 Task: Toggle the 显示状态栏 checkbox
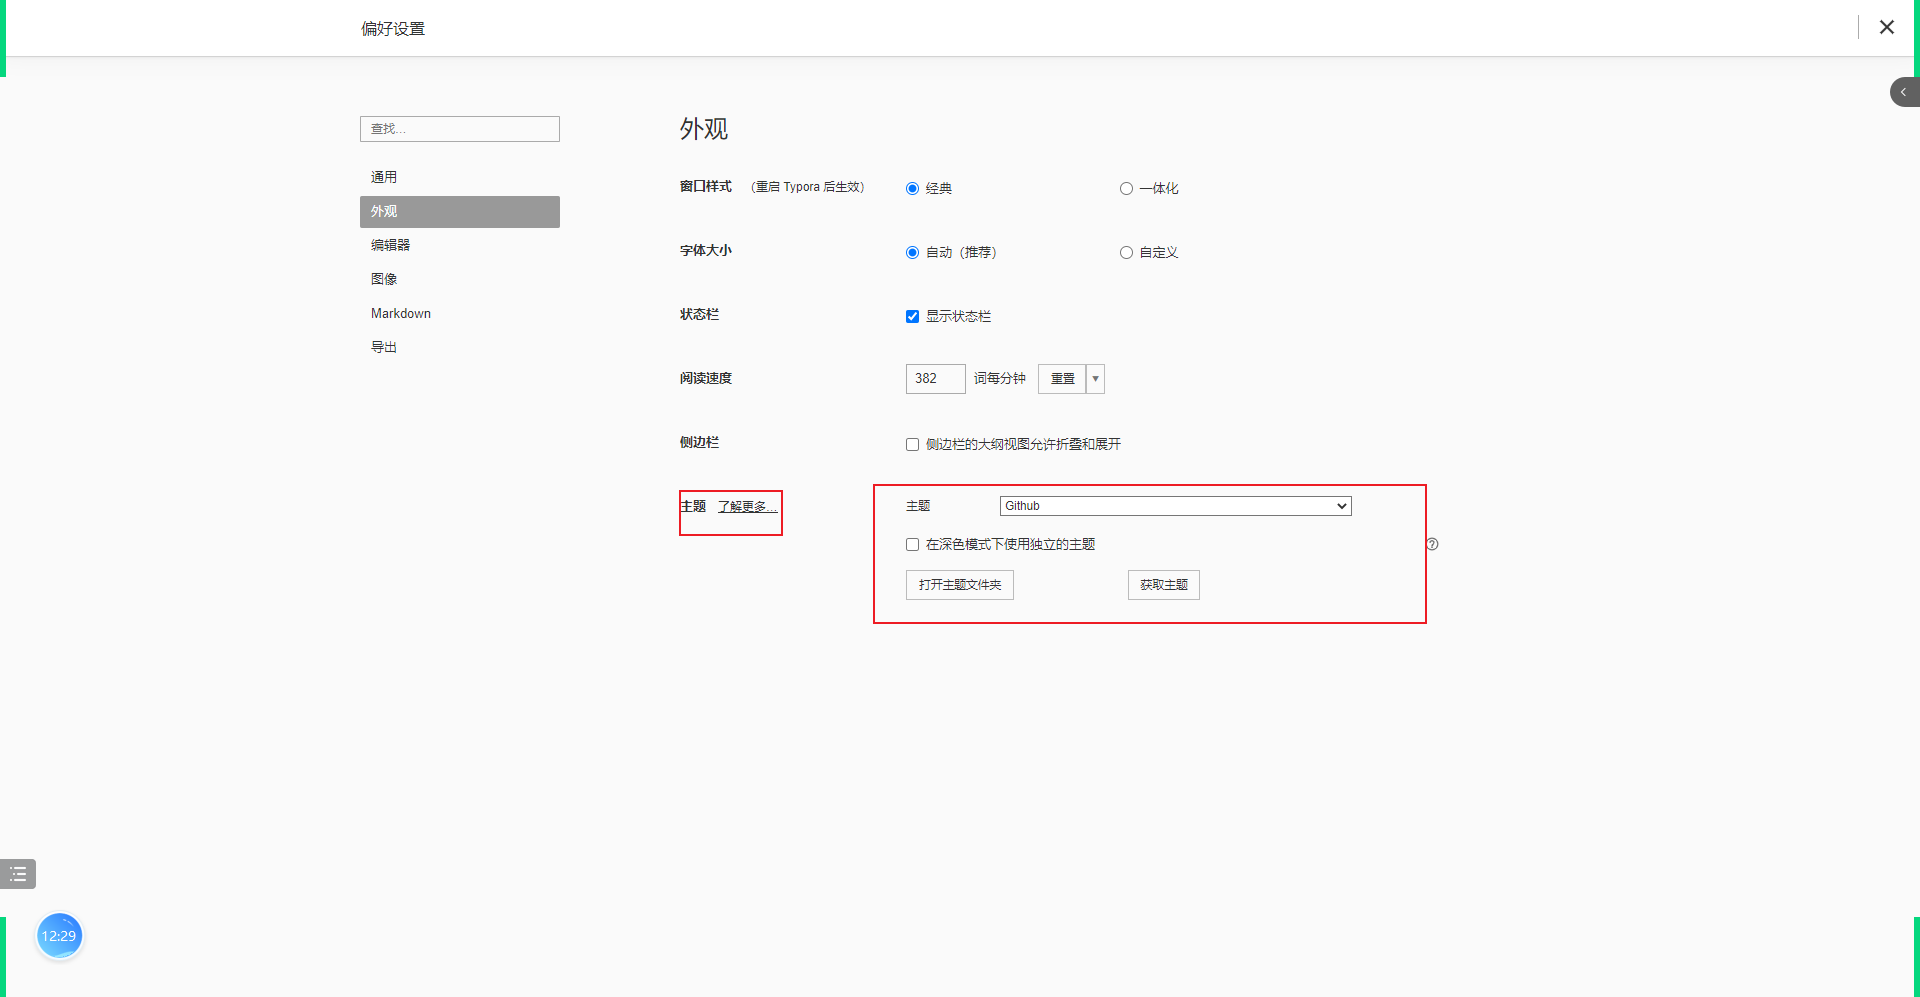point(912,317)
